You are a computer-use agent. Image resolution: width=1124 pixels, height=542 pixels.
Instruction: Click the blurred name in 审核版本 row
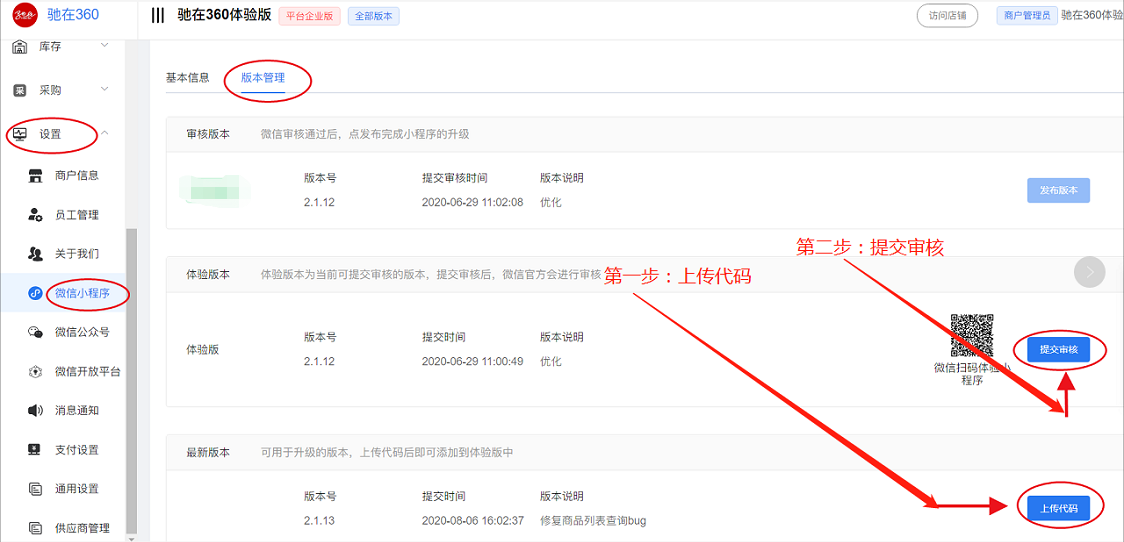215,190
